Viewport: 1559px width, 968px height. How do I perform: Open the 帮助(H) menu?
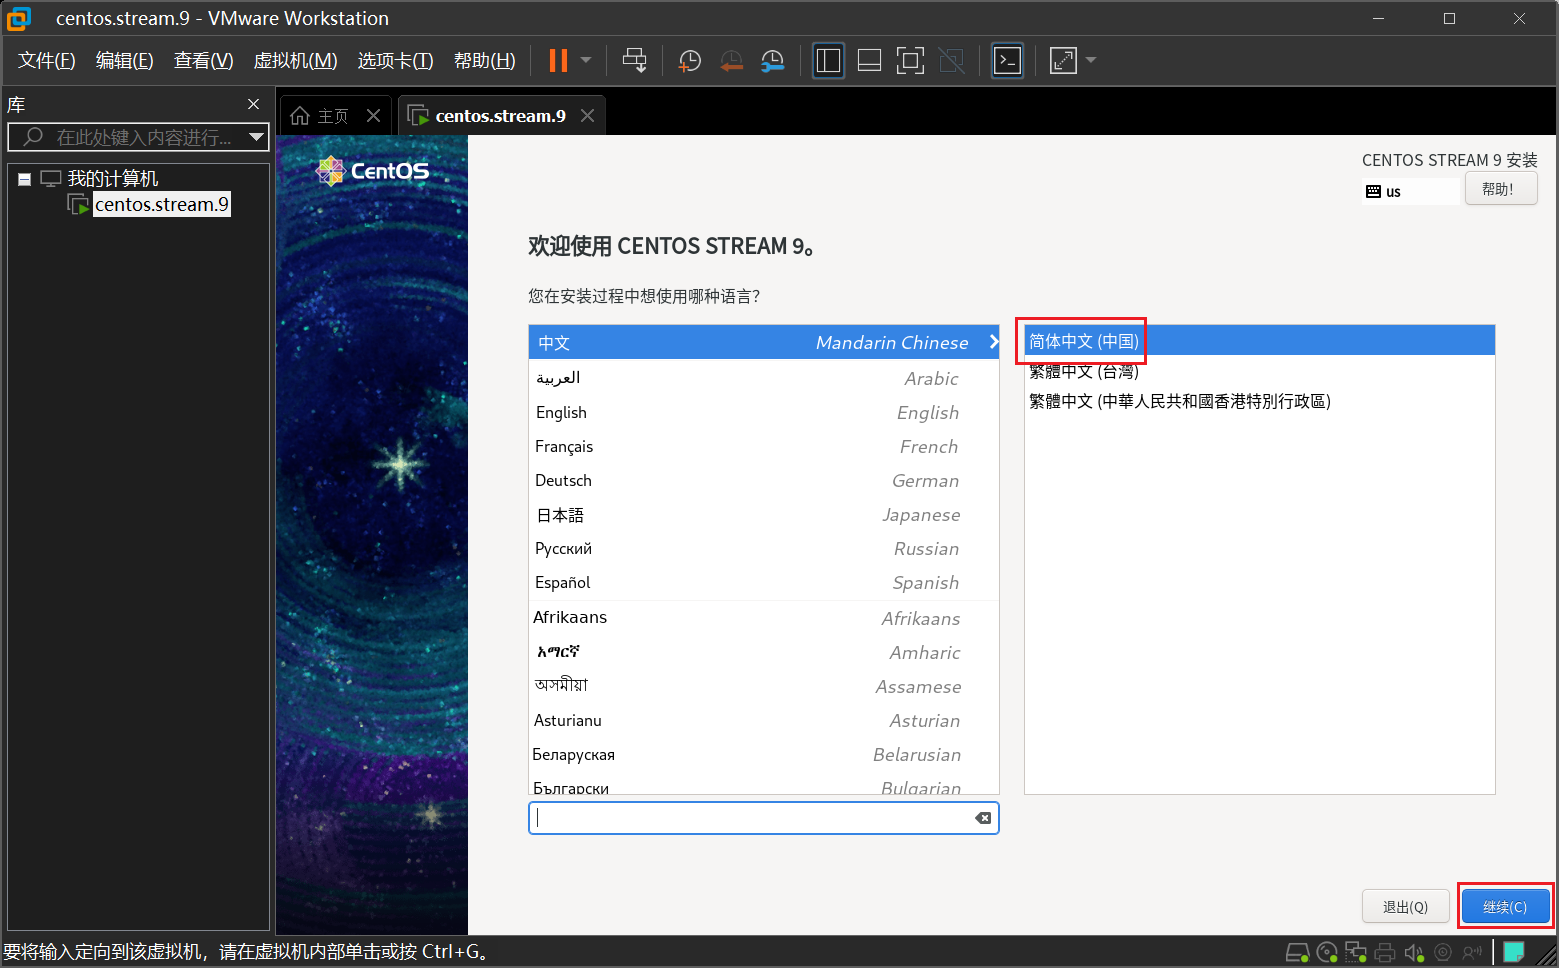(485, 60)
